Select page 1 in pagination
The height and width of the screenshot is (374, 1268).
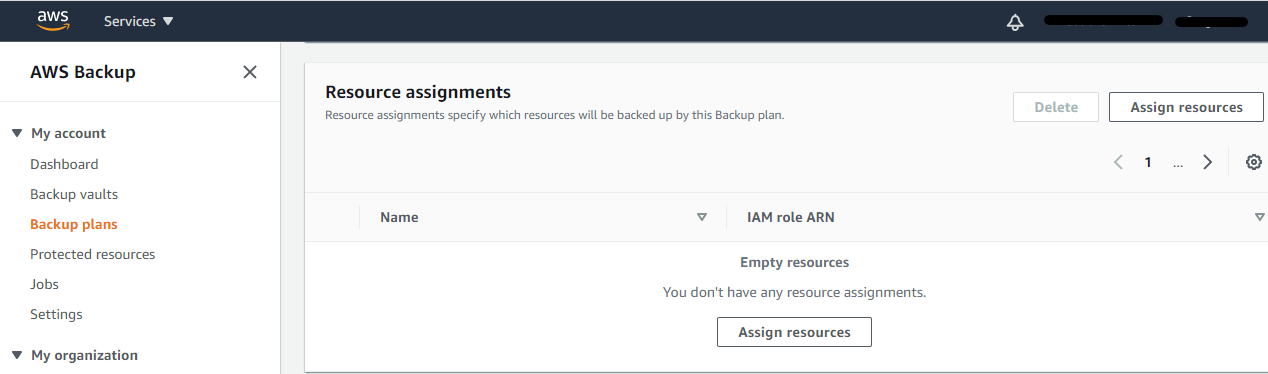tap(1148, 162)
